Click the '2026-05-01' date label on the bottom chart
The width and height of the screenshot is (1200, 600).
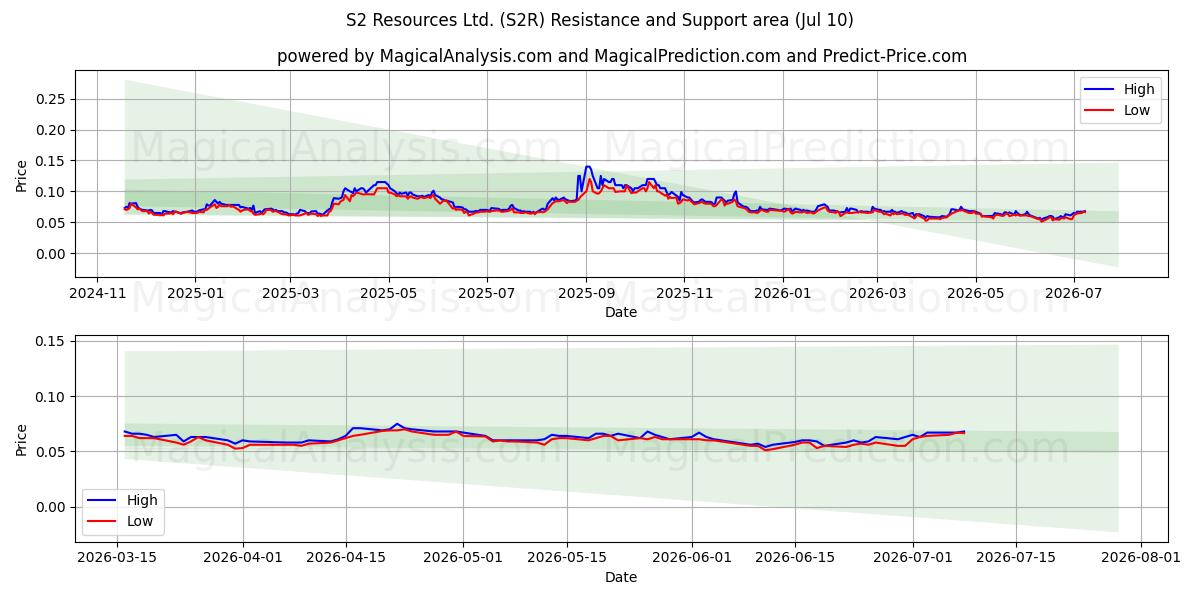(x=464, y=559)
